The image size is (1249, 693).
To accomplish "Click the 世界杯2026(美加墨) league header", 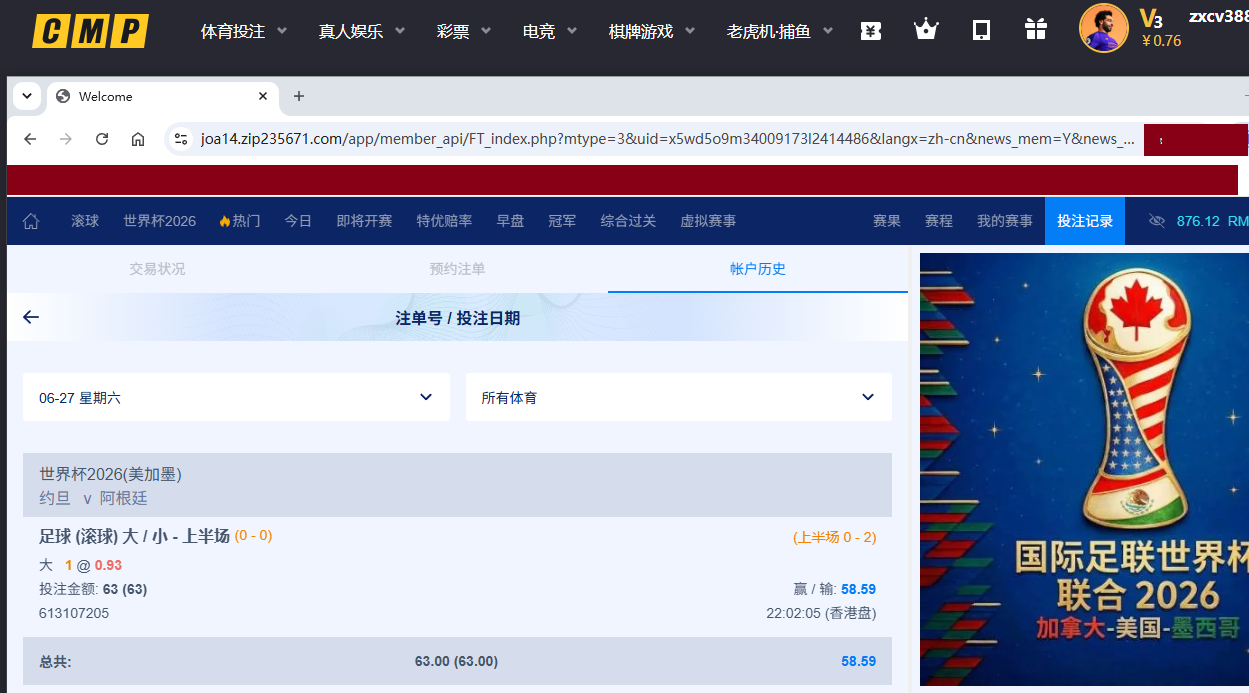I will [110, 474].
